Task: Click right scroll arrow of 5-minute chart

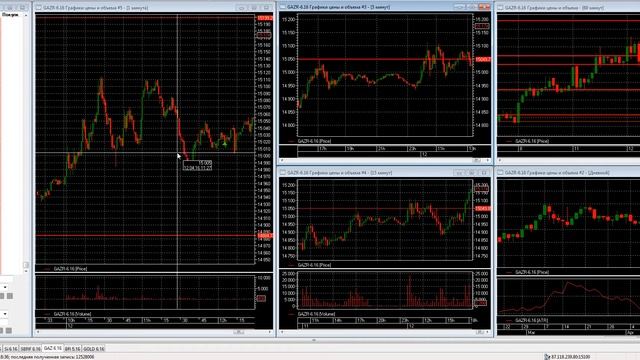Action: pyautogui.click(x=488, y=160)
